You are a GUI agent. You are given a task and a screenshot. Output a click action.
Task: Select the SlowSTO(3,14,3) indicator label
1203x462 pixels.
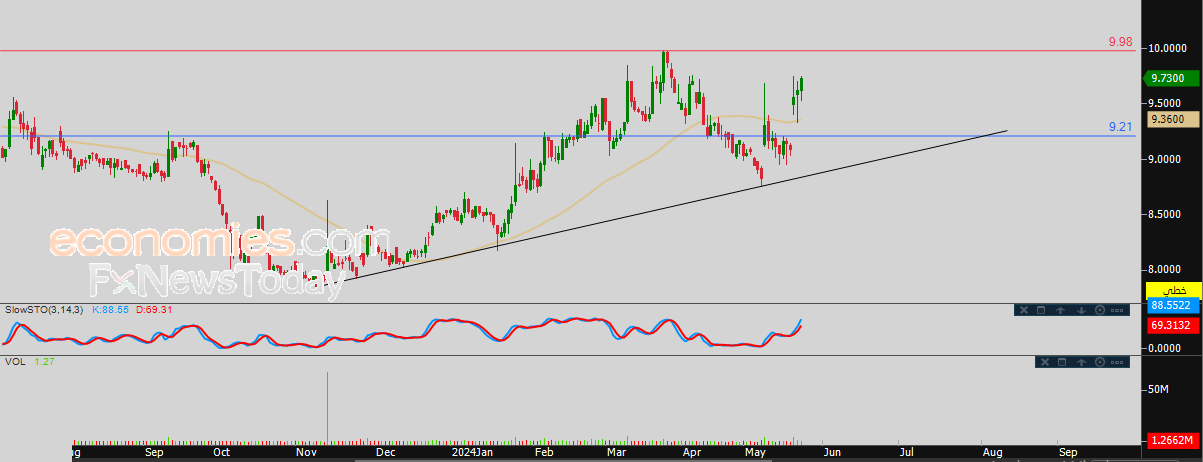pyautogui.click(x=44, y=310)
